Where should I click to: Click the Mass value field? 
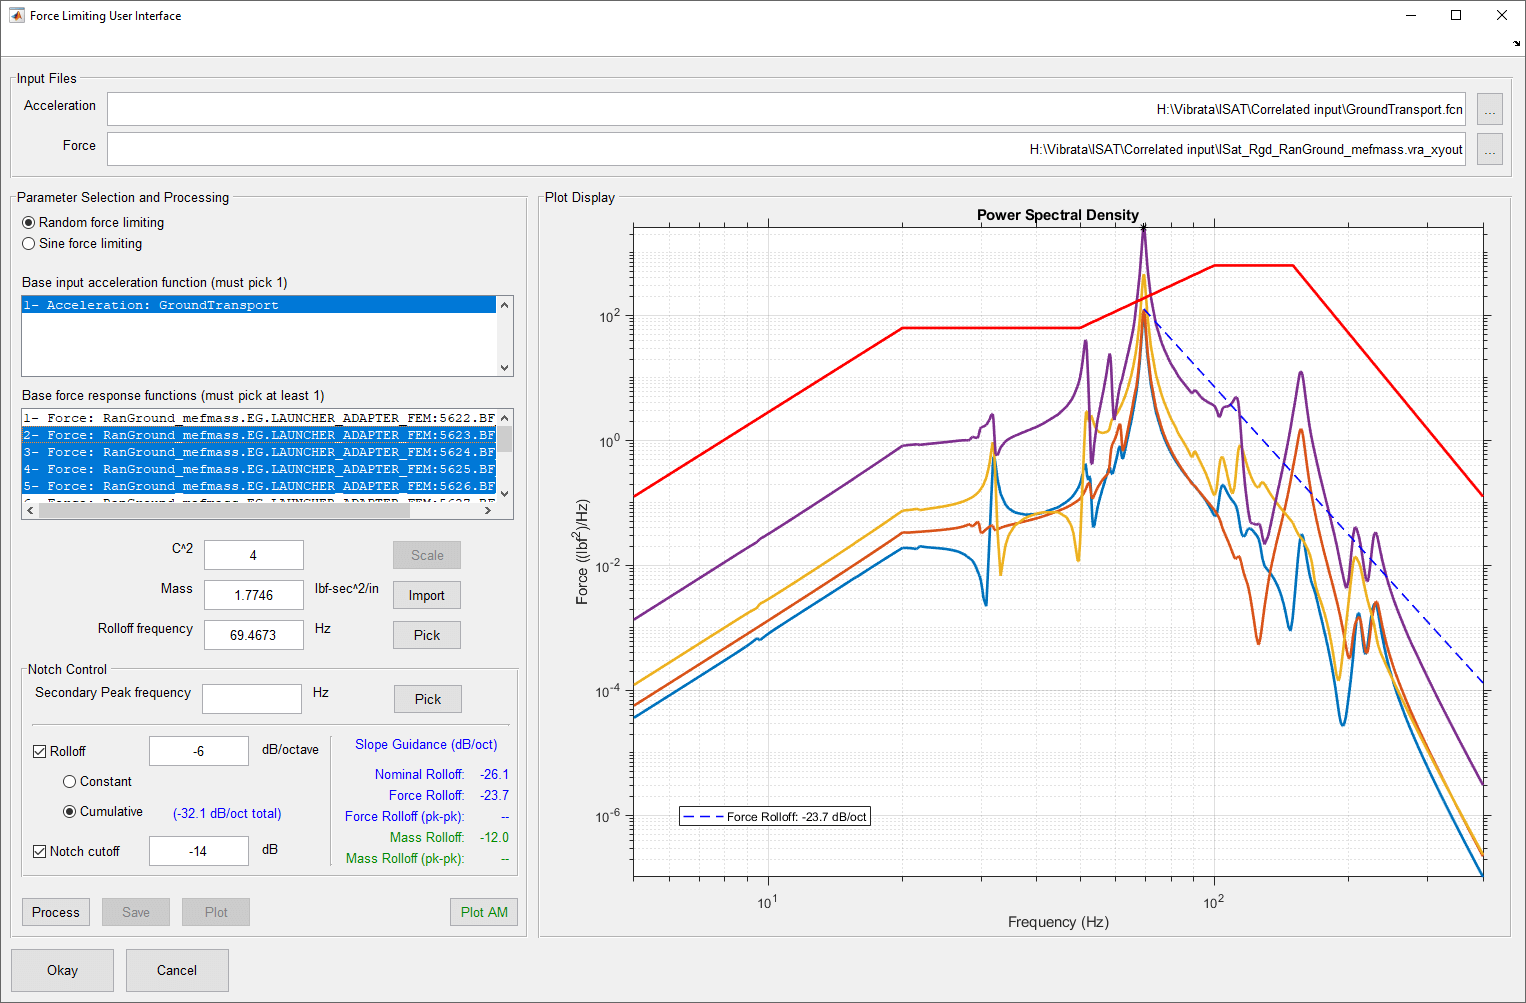(254, 595)
